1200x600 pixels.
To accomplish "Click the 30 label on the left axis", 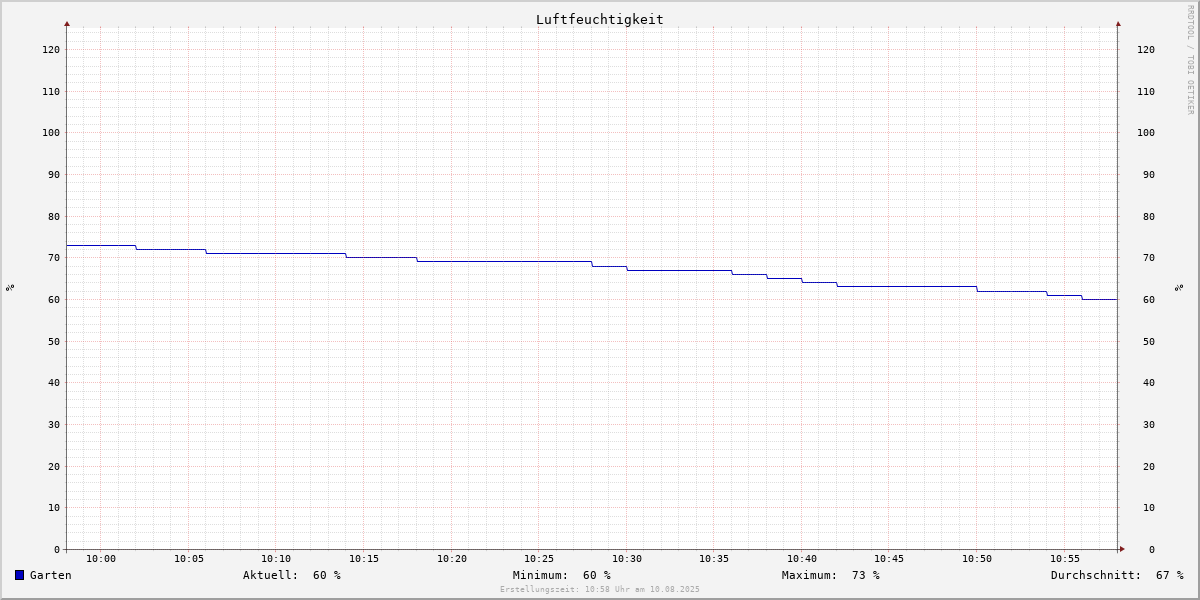I will pyautogui.click(x=54, y=425).
